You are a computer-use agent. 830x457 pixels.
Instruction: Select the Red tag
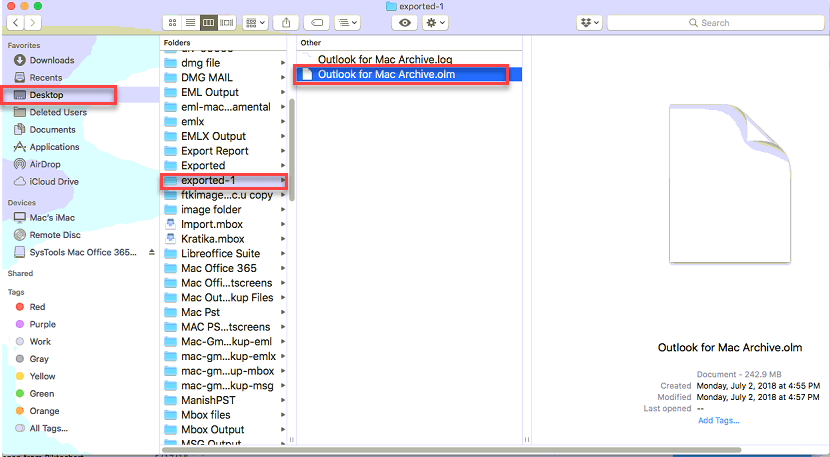coord(37,307)
